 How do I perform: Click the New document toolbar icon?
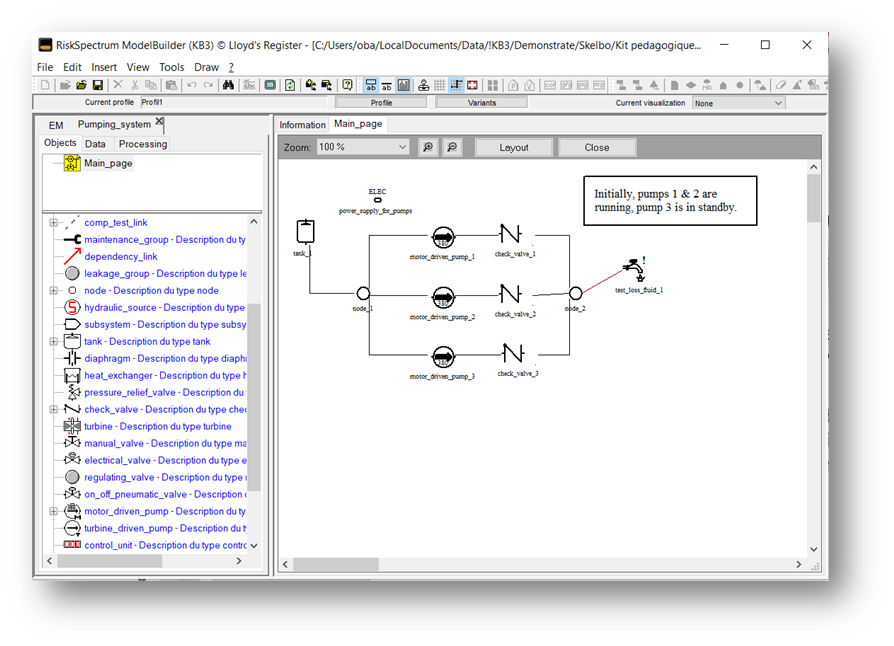tap(44, 85)
